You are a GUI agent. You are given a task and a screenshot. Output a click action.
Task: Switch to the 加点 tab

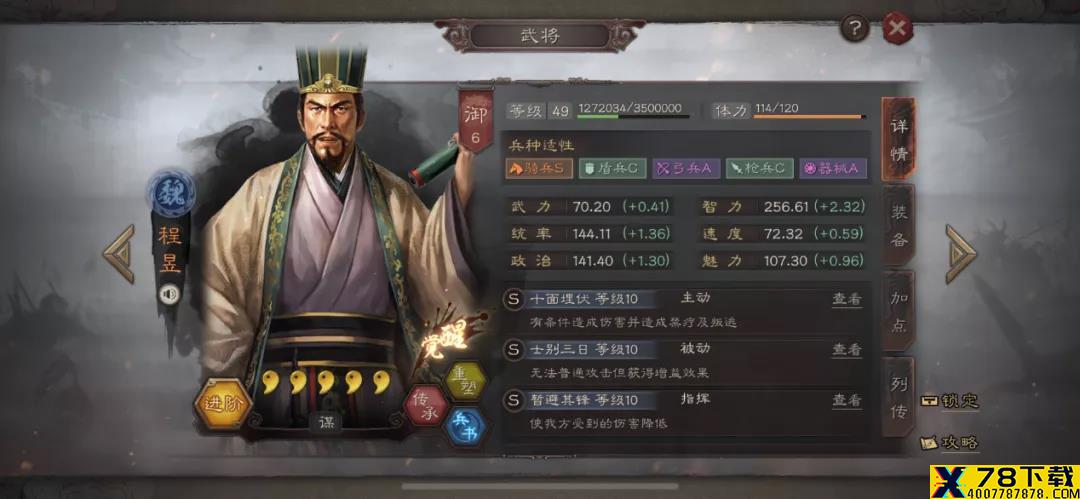pos(898,311)
